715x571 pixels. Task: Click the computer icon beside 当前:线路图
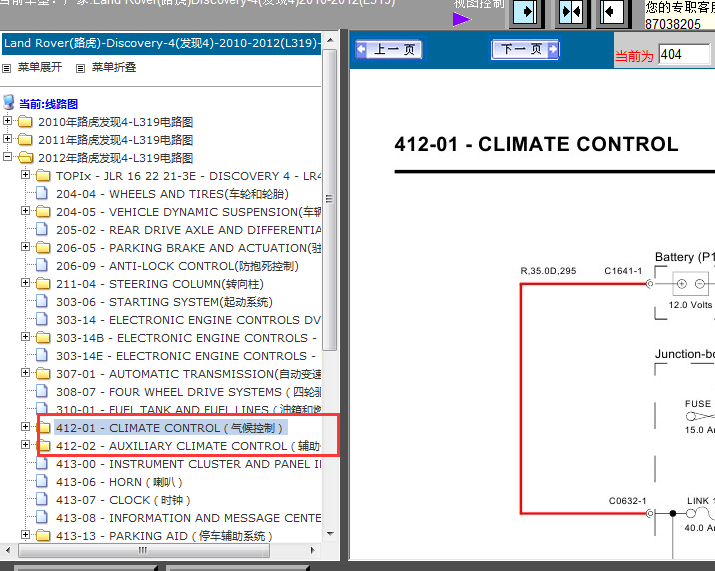point(8,102)
